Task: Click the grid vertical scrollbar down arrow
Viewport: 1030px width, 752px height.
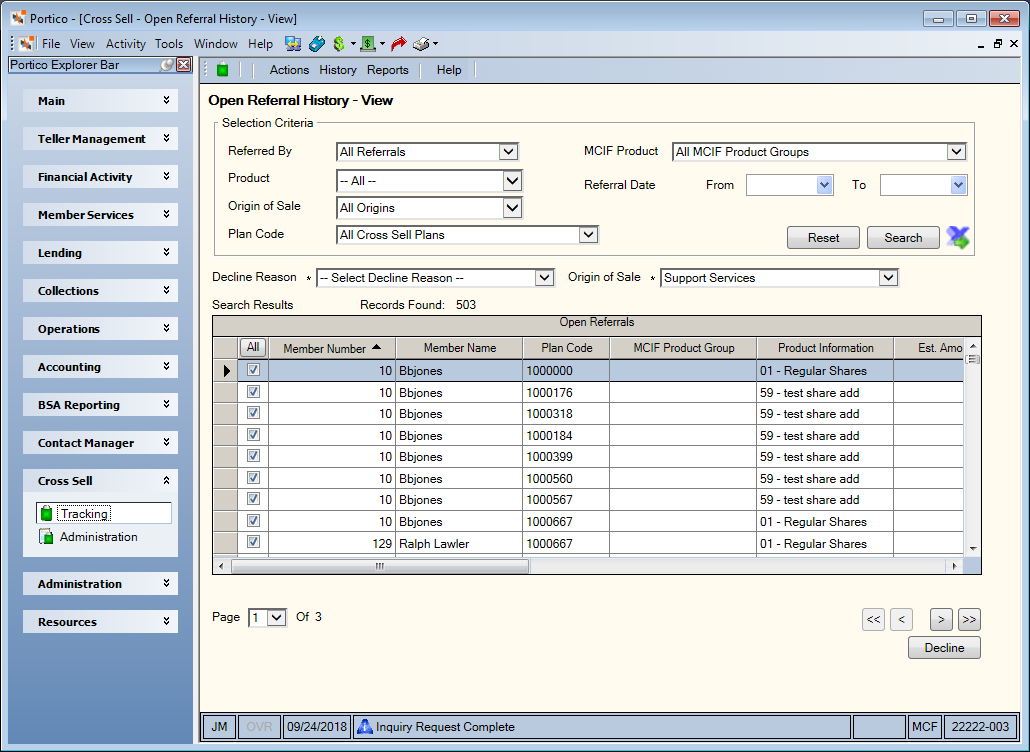Action: click(x=973, y=548)
